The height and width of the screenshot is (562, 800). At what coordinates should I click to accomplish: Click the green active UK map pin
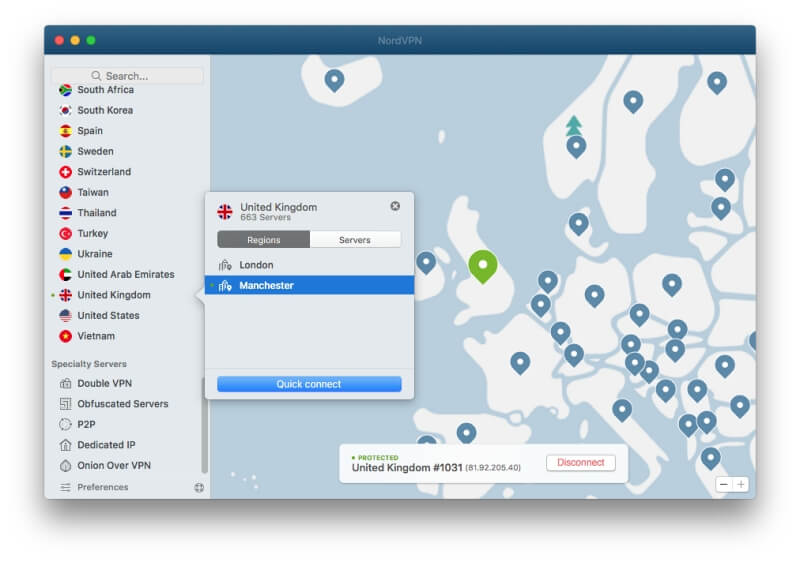click(483, 266)
